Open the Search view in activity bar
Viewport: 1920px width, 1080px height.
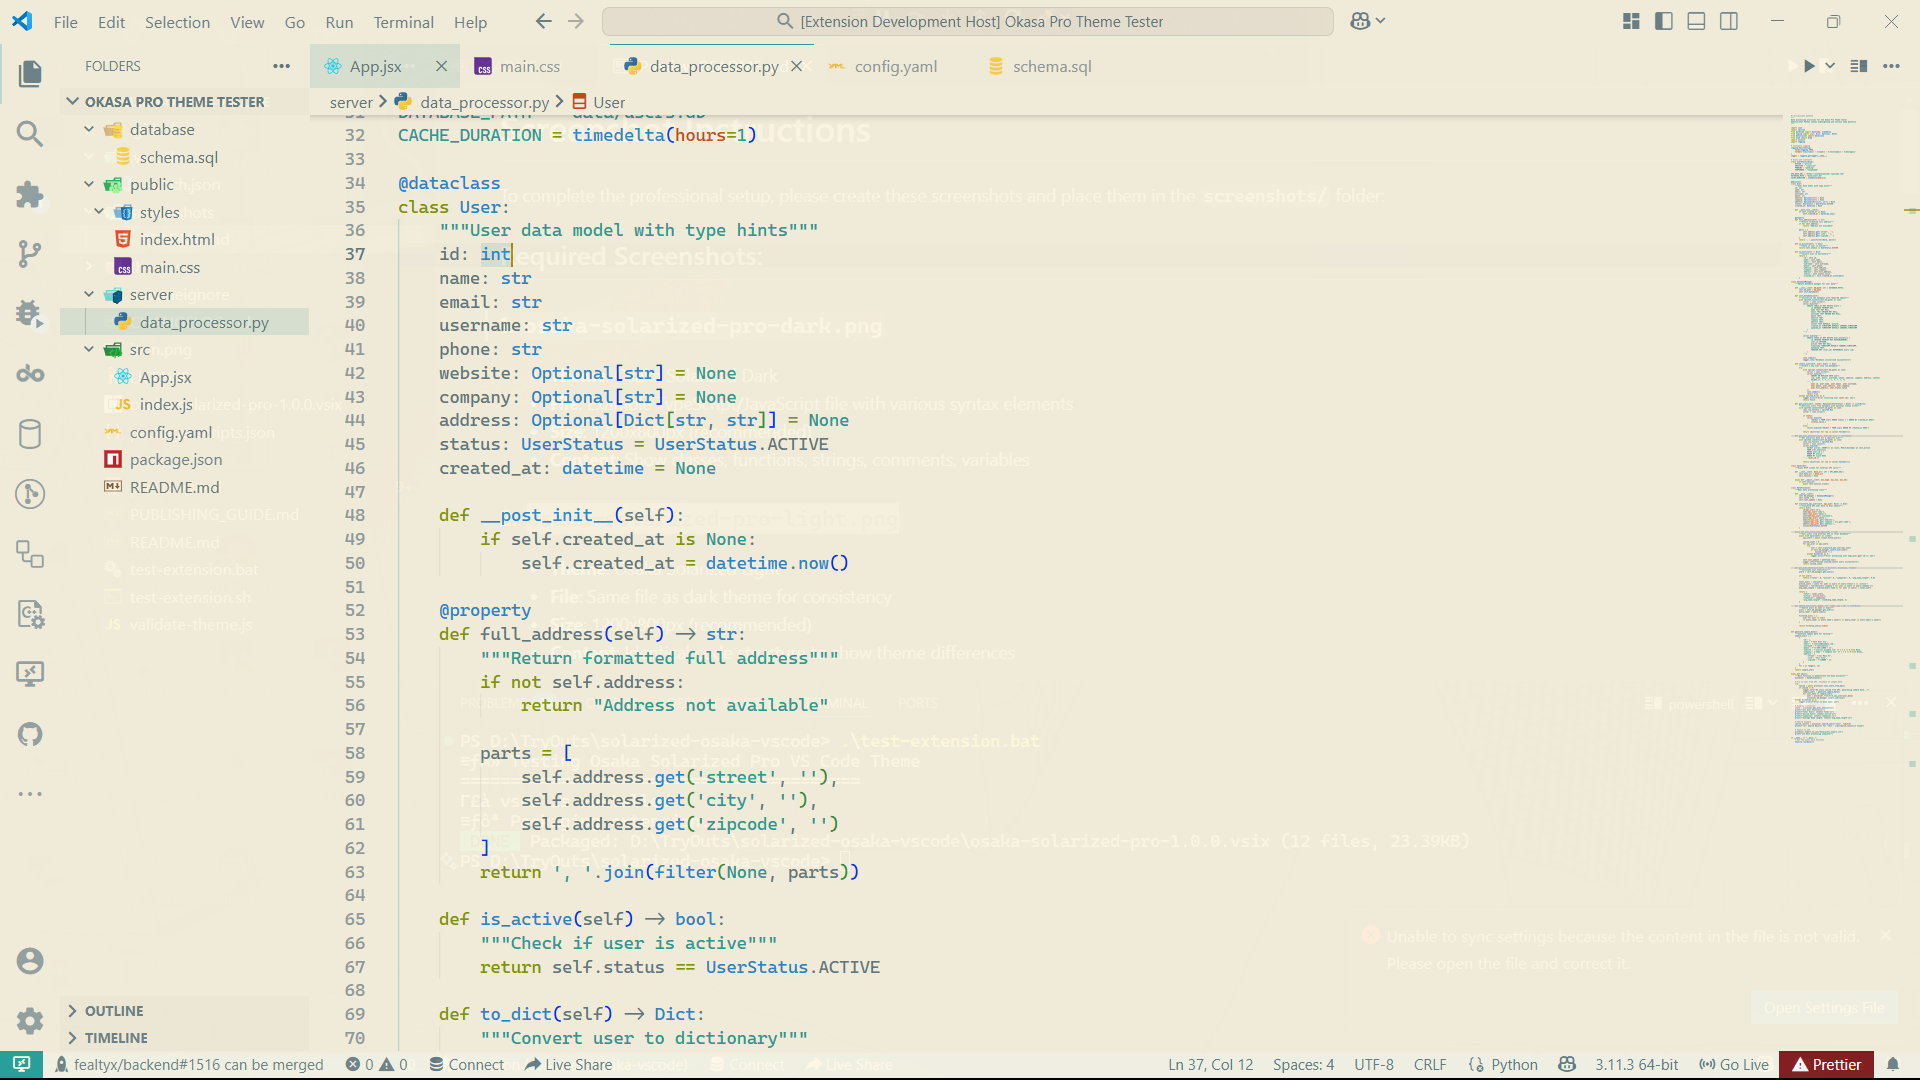pos(30,133)
